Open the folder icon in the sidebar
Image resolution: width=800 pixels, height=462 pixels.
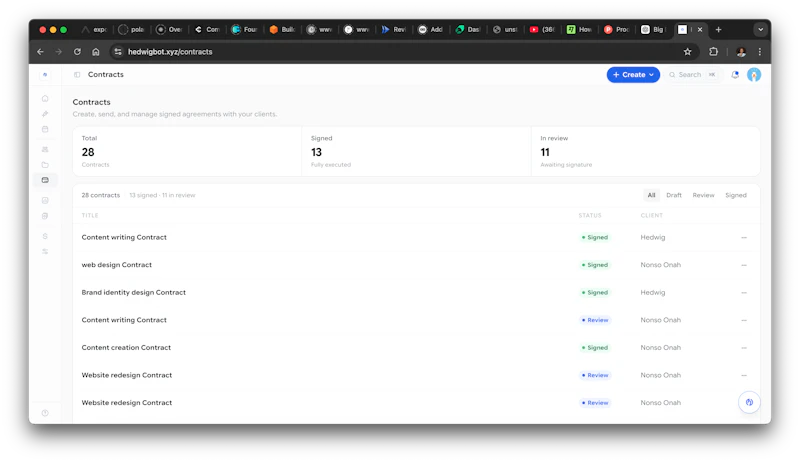[45, 165]
